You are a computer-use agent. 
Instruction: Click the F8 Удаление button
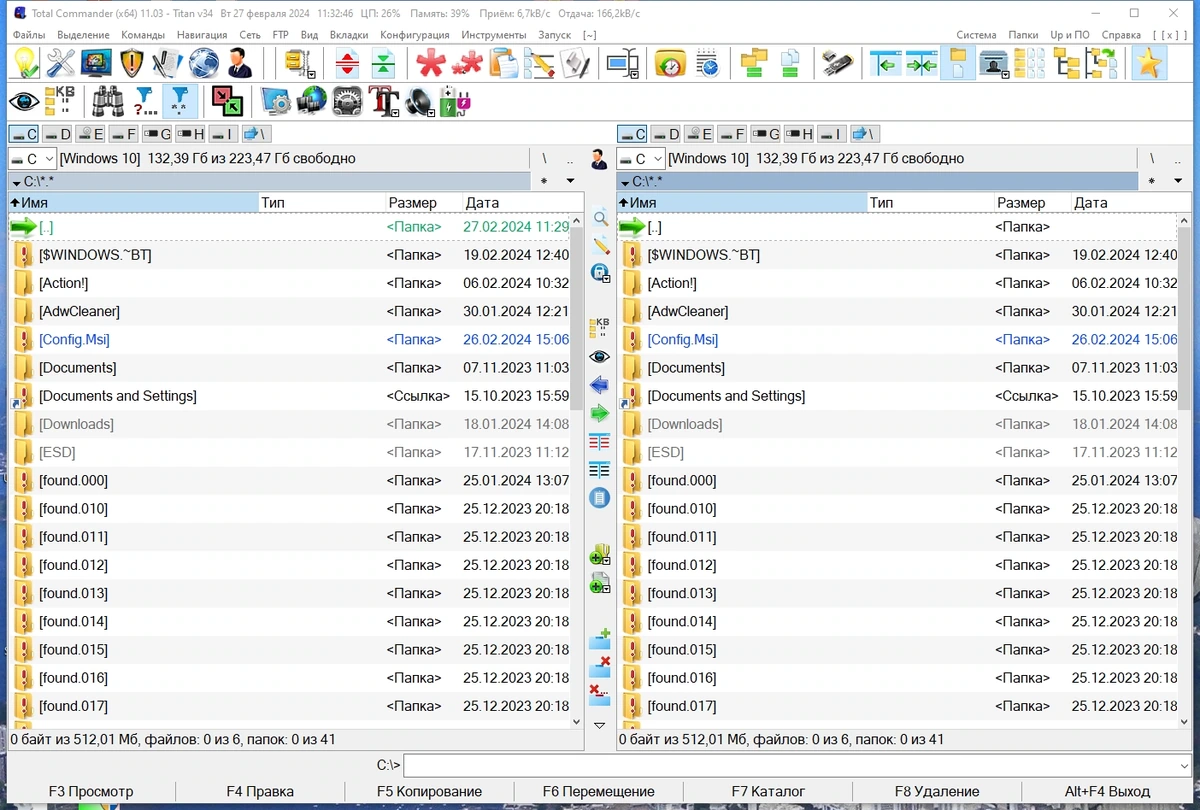(937, 791)
